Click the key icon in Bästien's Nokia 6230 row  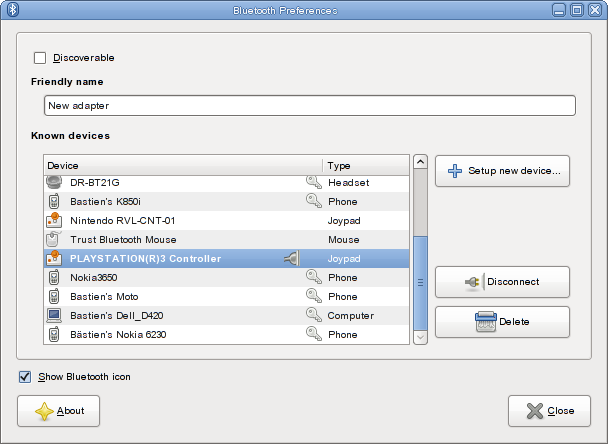(314, 334)
